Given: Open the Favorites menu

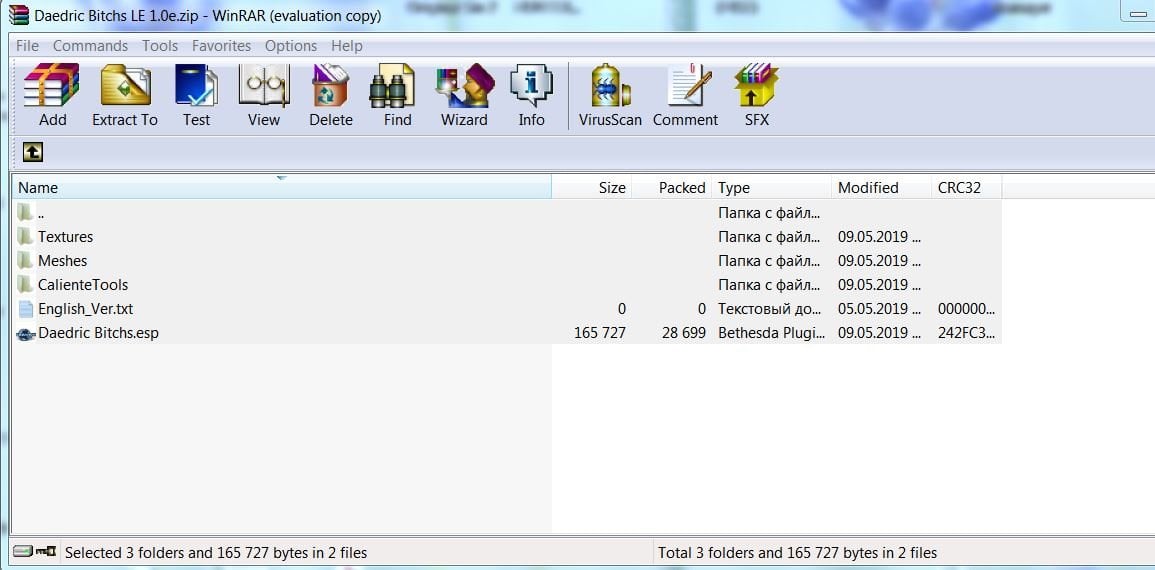Looking at the screenshot, I should [222, 46].
